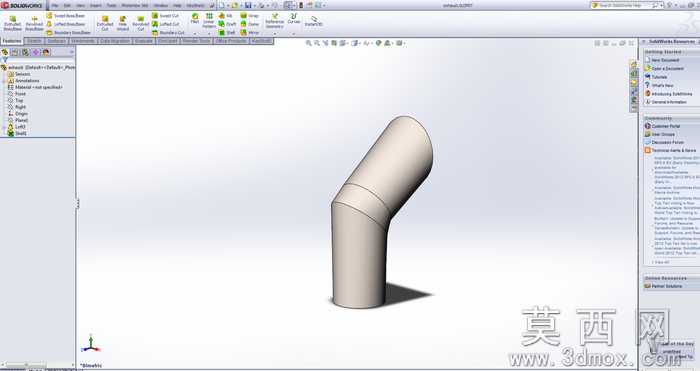The image size is (700, 371).
Task: Open Reference Geometry tool
Action: 275,21
